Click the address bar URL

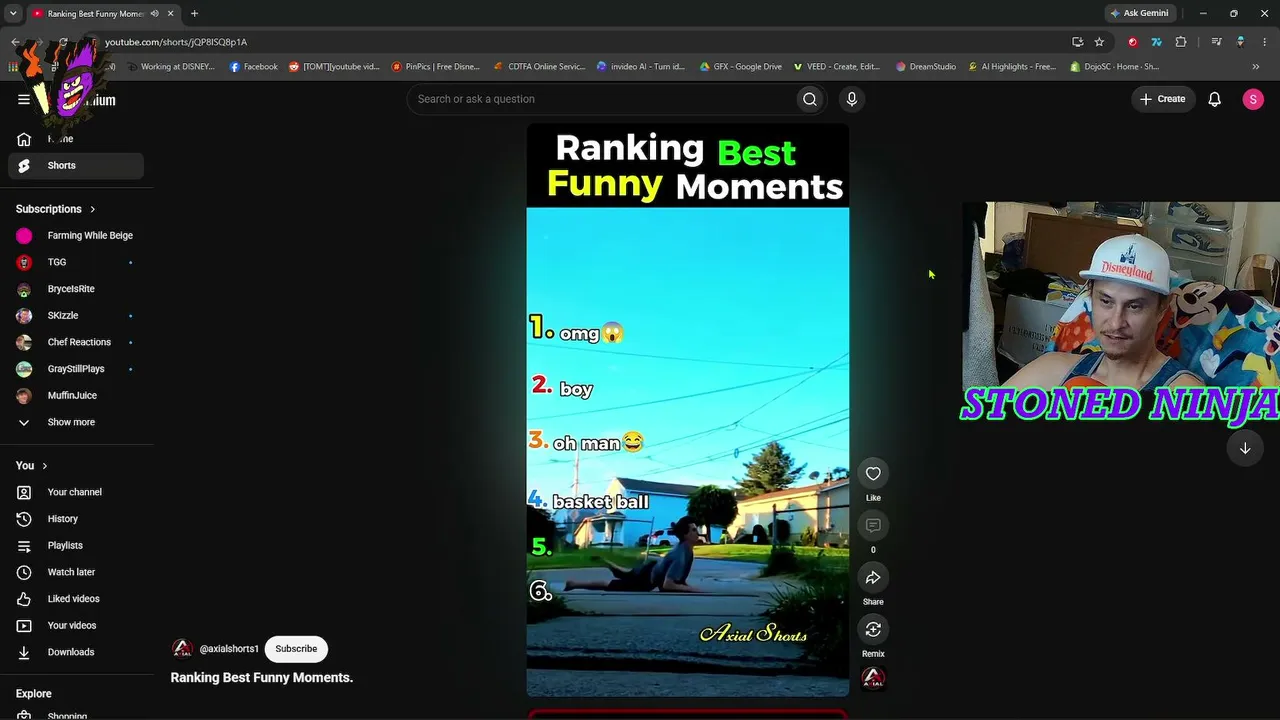[176, 42]
